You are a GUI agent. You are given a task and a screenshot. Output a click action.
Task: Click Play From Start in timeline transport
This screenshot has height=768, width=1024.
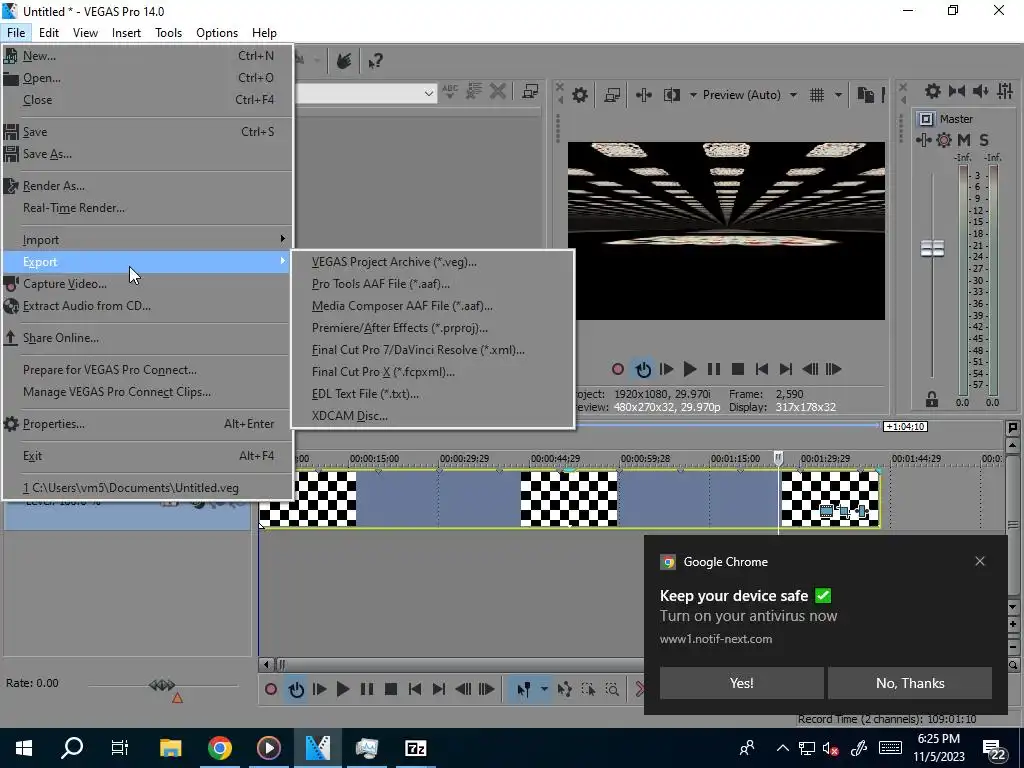click(x=319, y=689)
